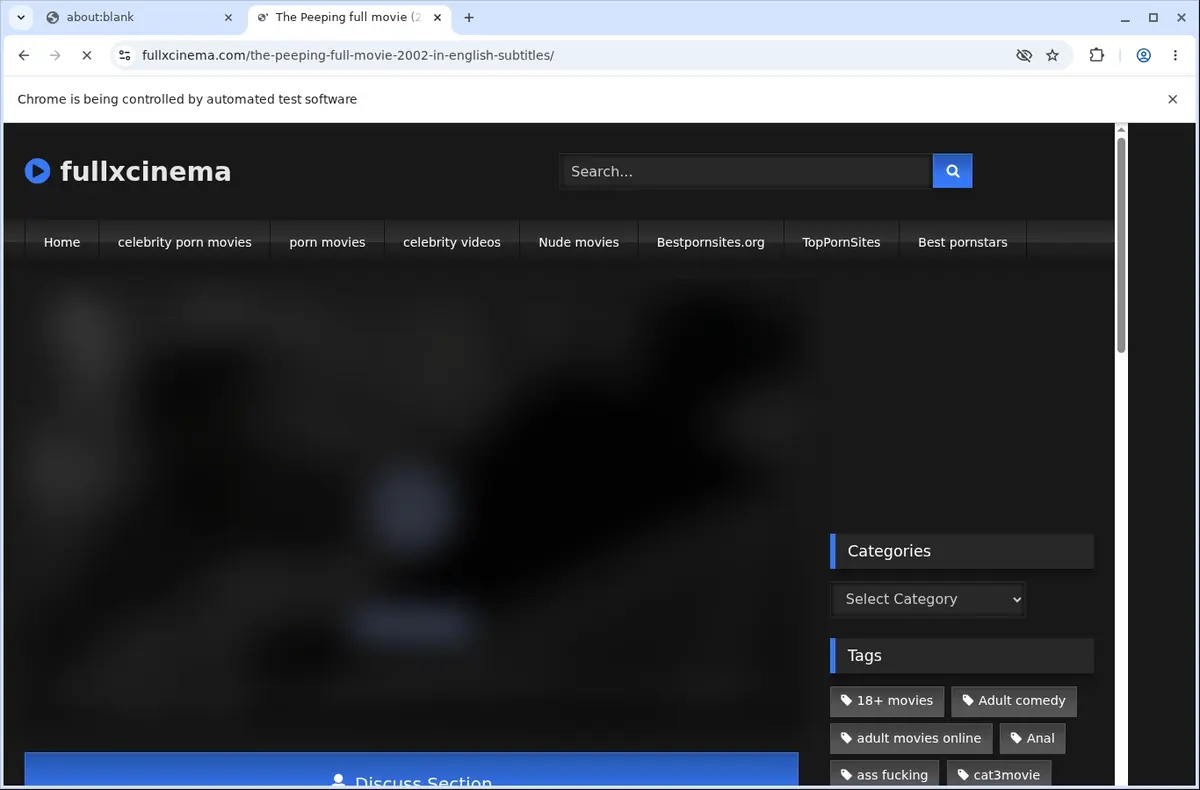Click the cat3movie tag
Image resolution: width=1200 pixels, height=790 pixels.
(998, 775)
